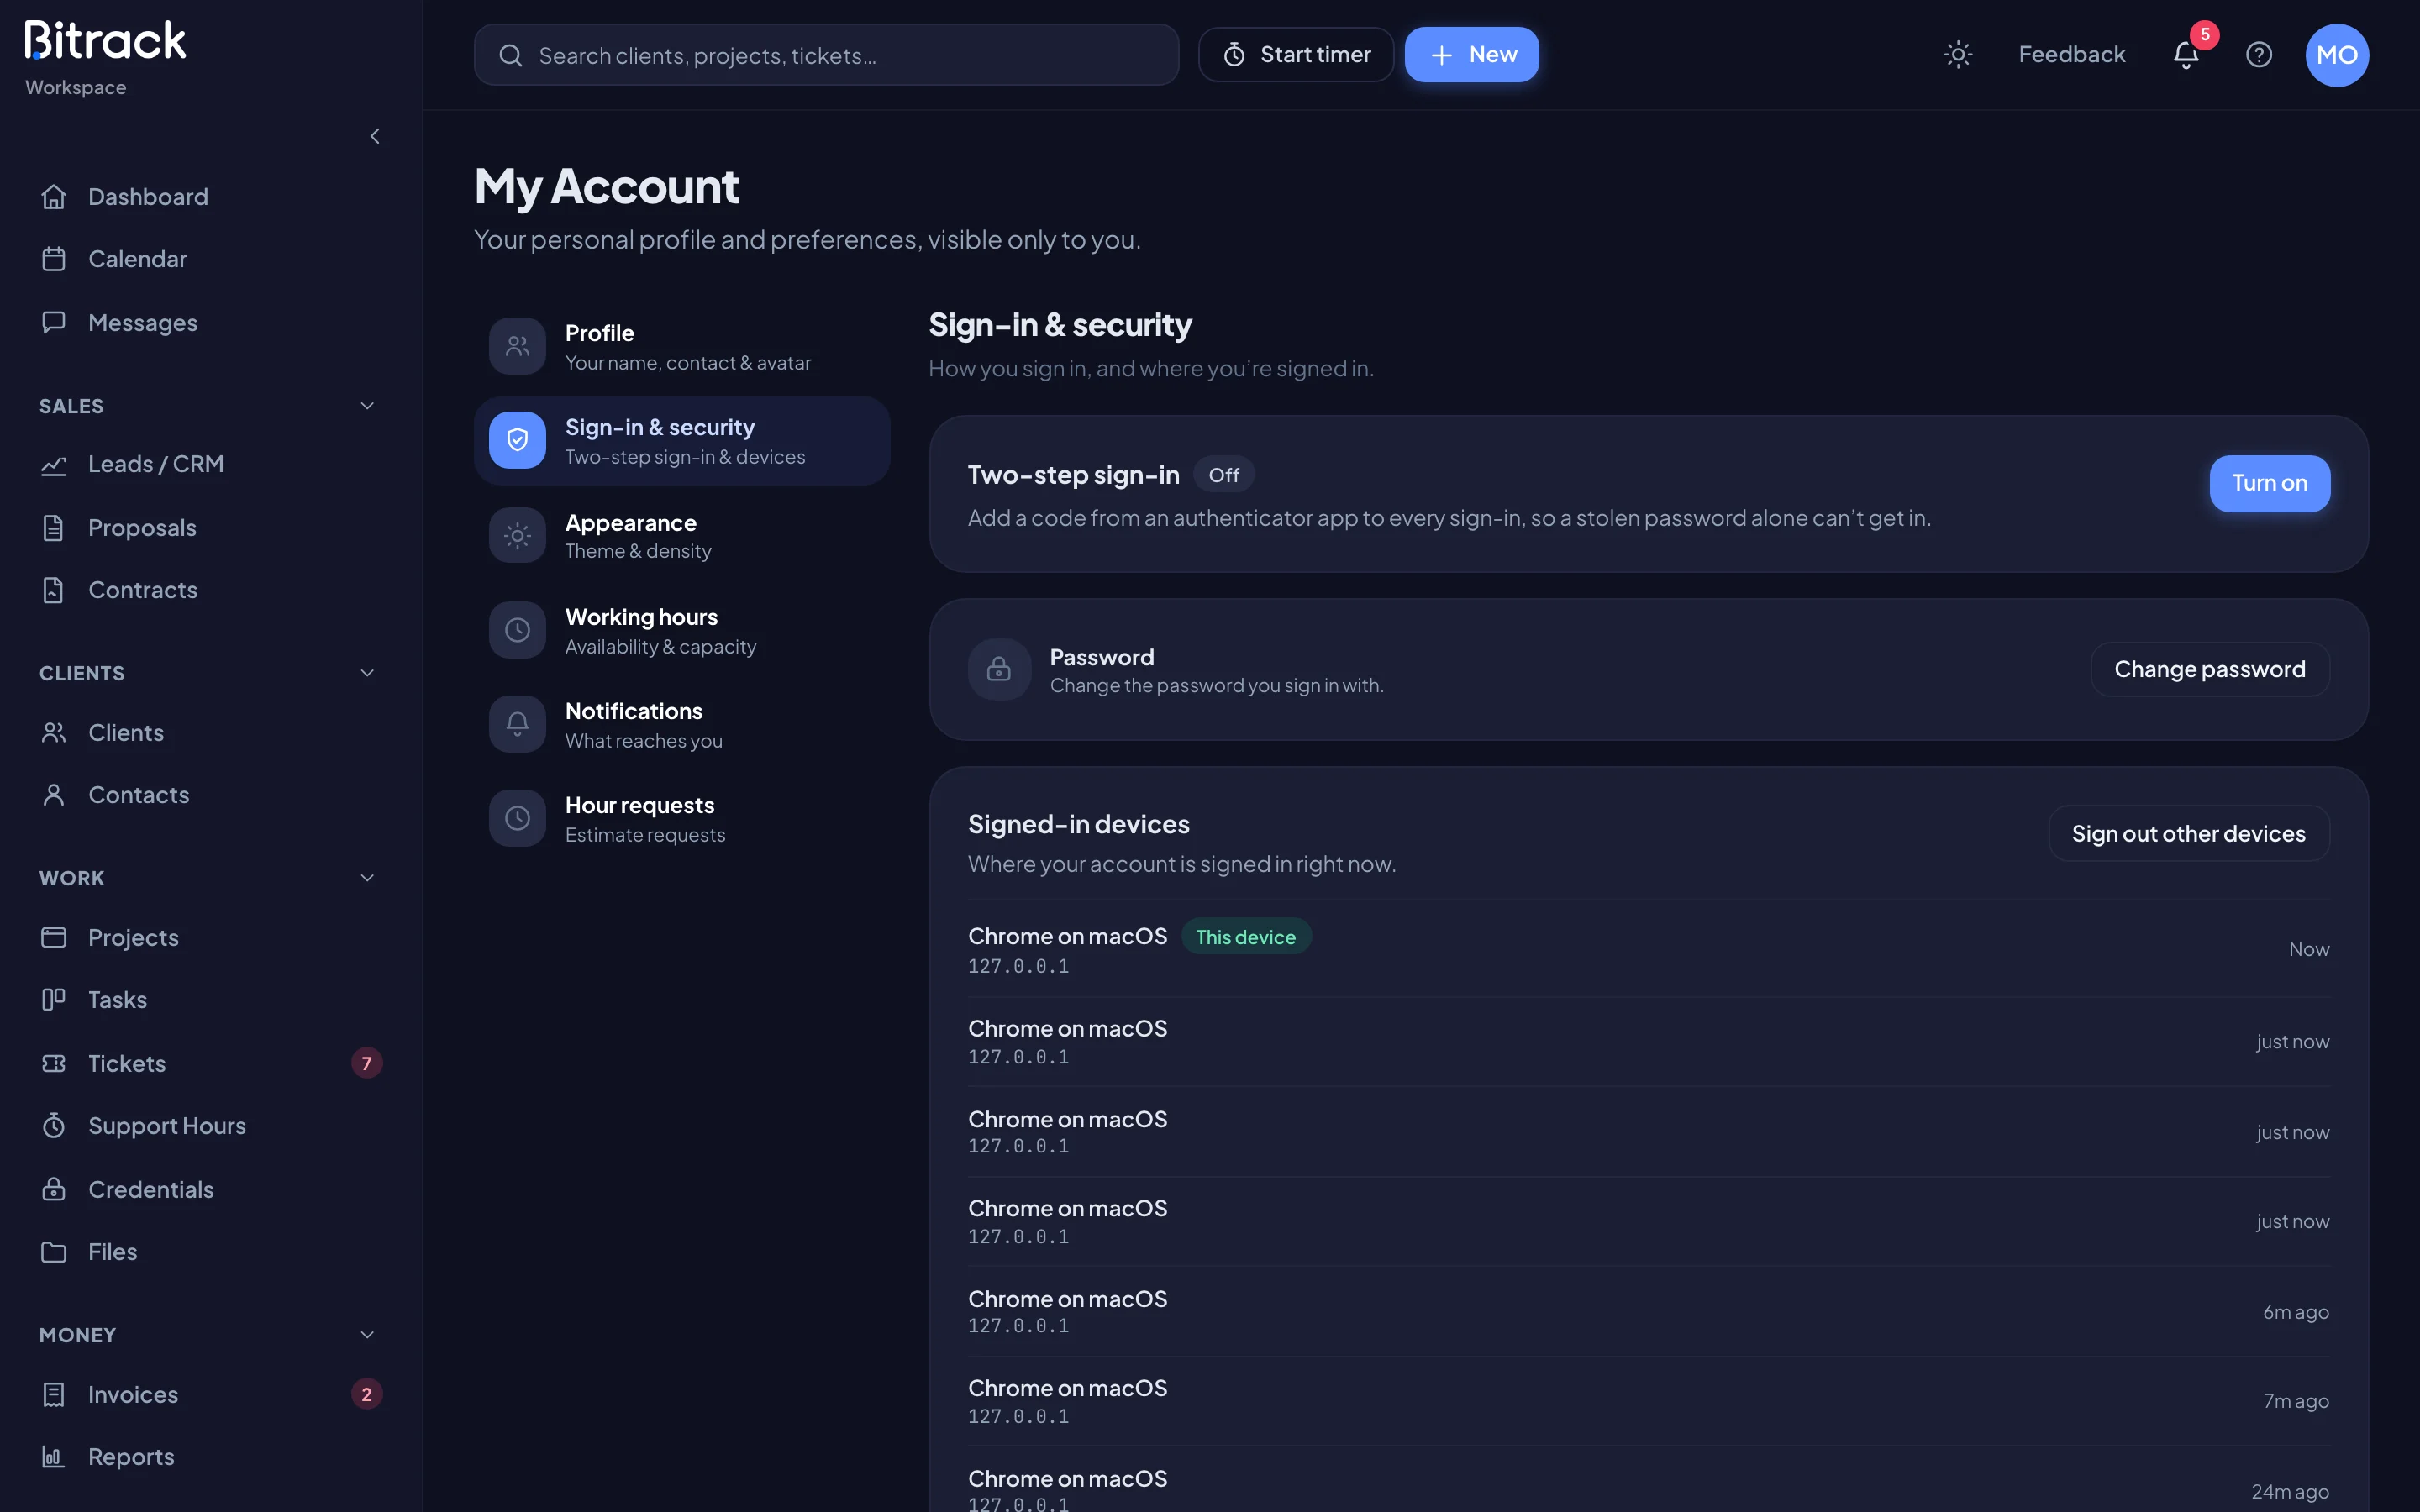
Task: Open Tickets in the sidebar
Action: click(211, 1063)
